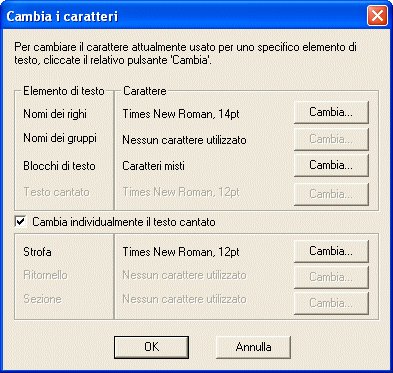Click Cambia button beside Nomi dei gruppi
Viewport: 393px width, 373px height.
331,139
